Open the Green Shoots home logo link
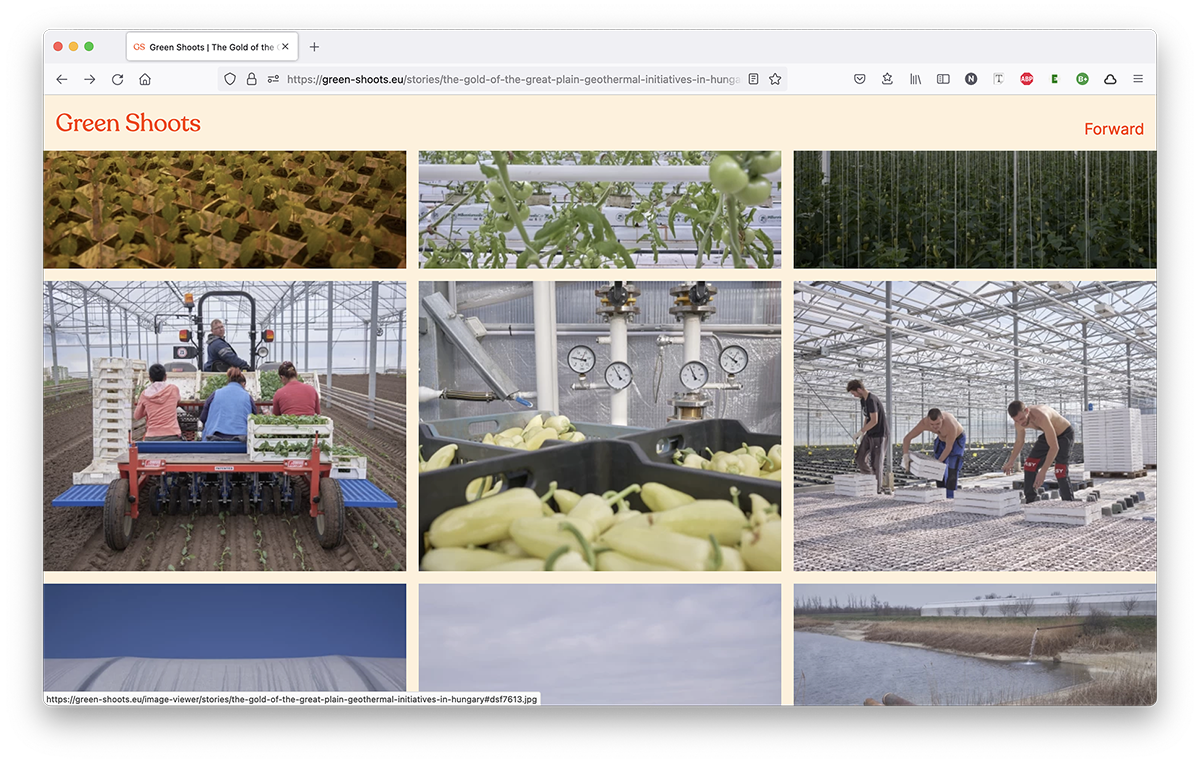Image resolution: width=1200 pixels, height=763 pixels. pos(128,123)
